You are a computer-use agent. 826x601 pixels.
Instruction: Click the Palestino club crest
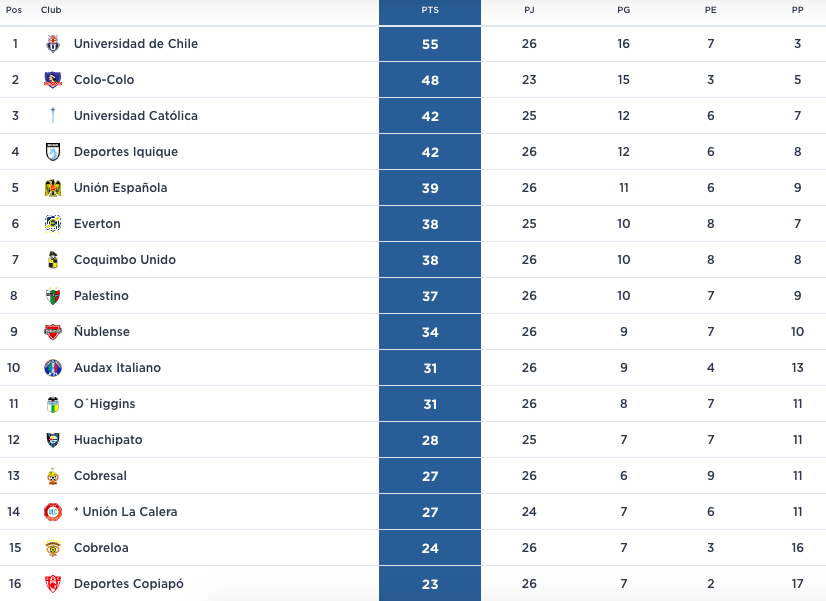coord(53,296)
